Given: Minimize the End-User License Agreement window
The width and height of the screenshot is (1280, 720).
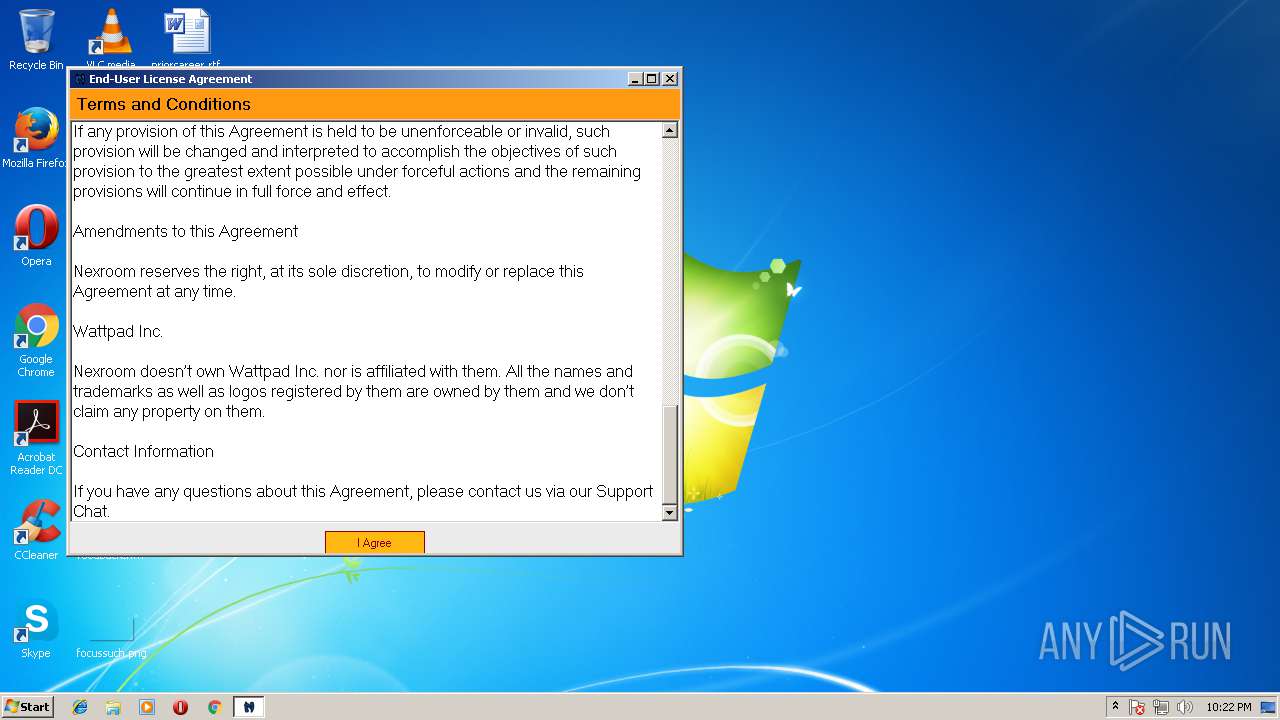Looking at the screenshot, I should (x=635, y=79).
